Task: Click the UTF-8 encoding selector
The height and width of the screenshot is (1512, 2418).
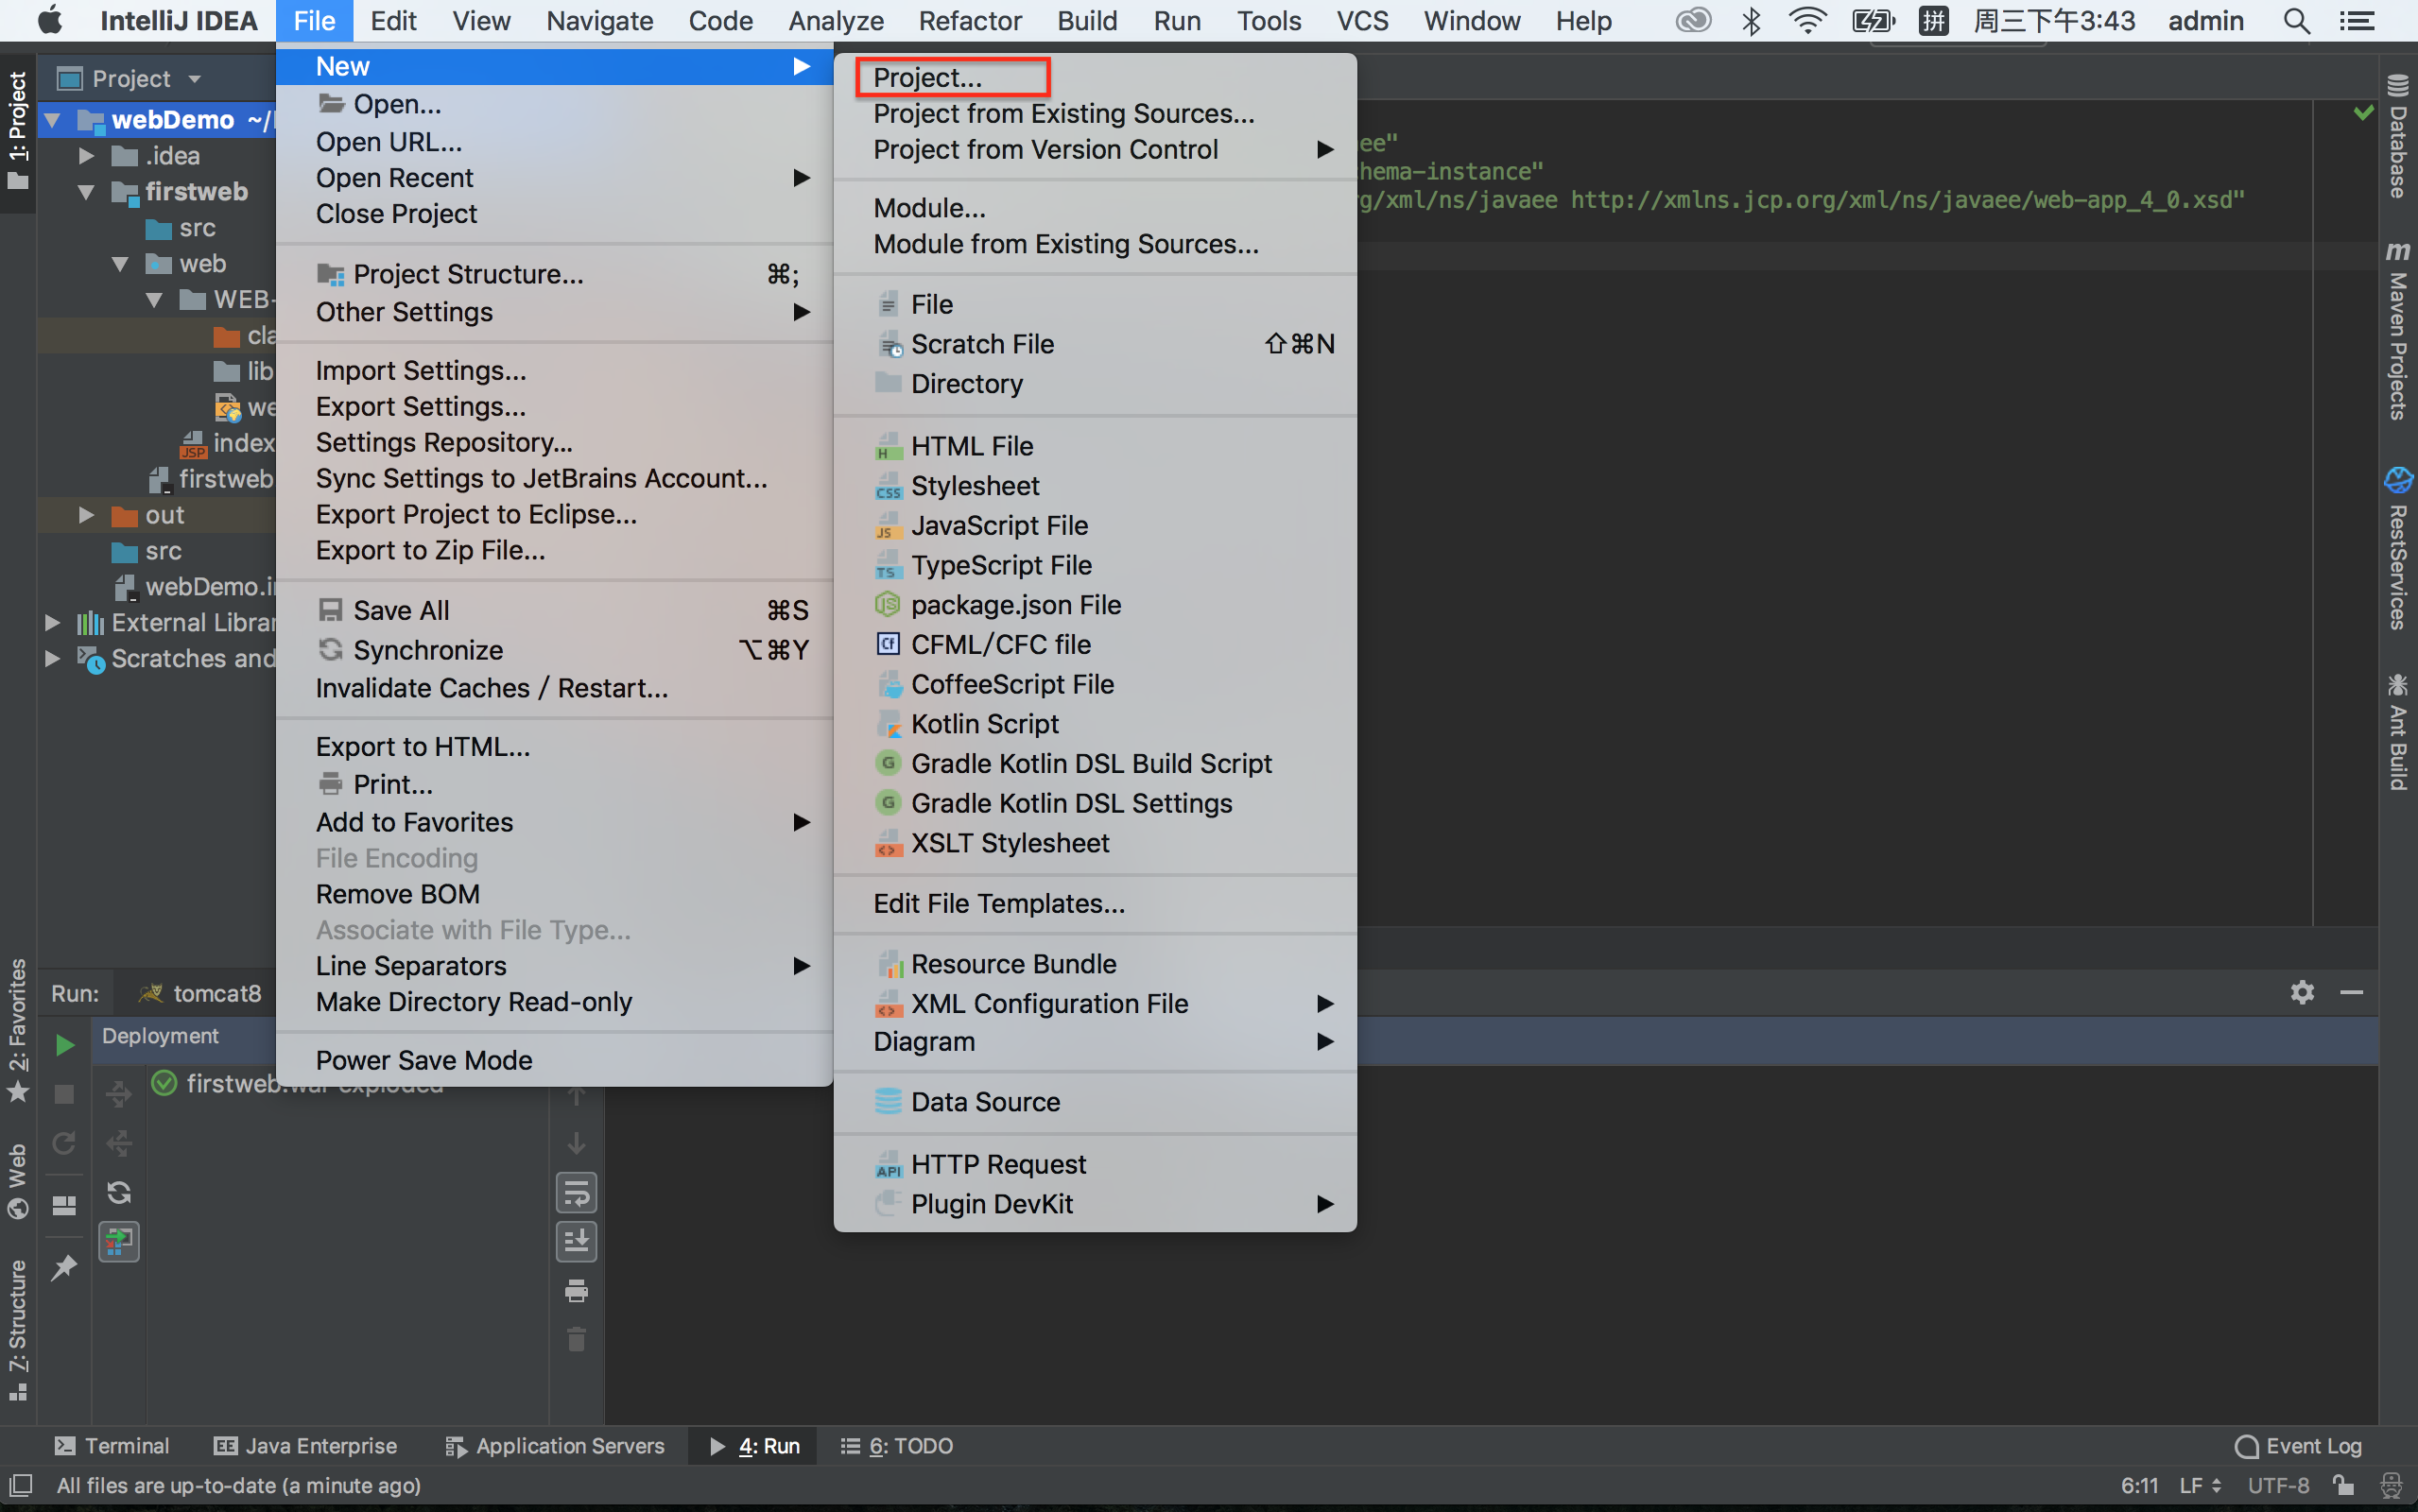Action: click(x=2278, y=1485)
